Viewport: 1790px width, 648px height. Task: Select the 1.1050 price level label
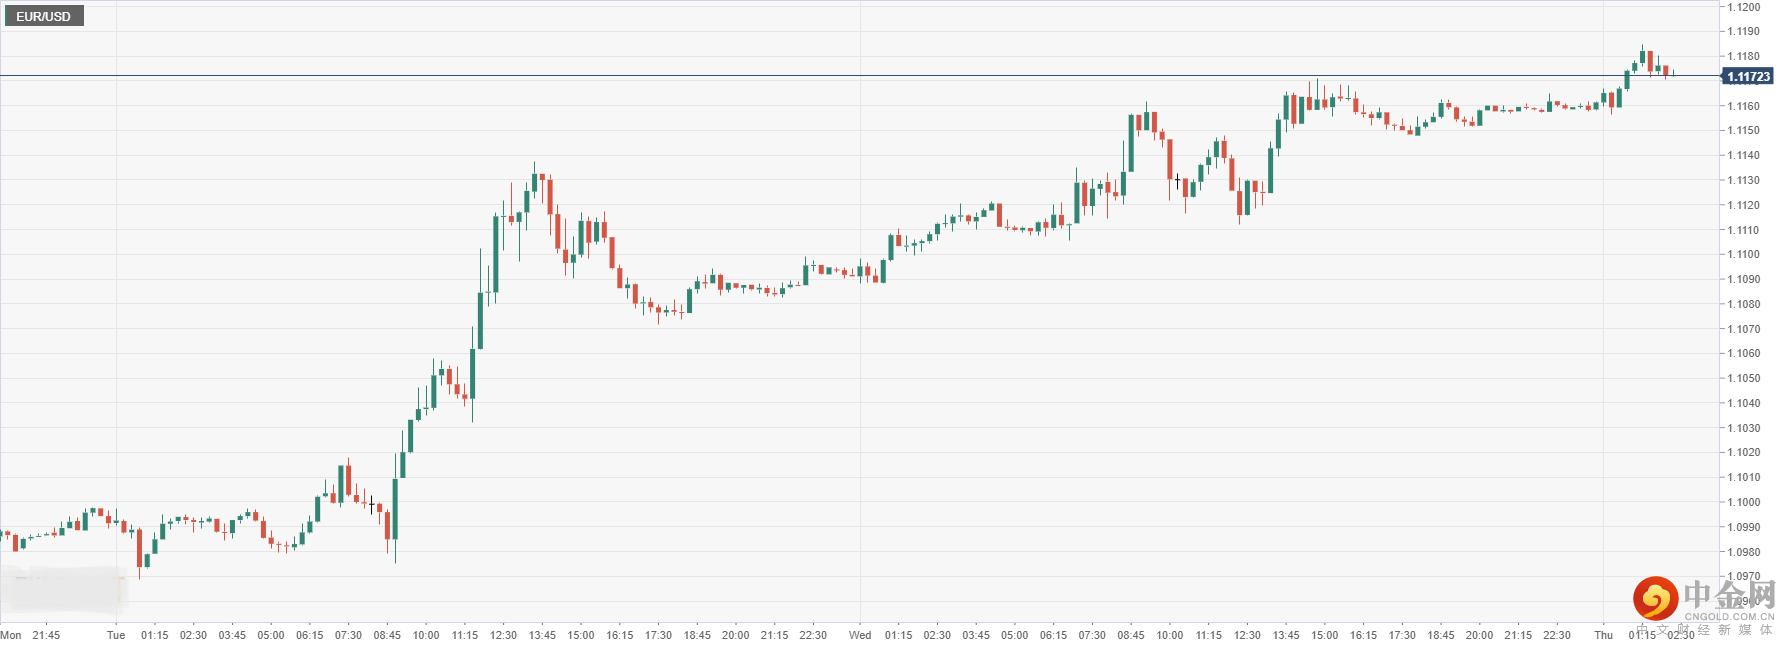point(1744,379)
